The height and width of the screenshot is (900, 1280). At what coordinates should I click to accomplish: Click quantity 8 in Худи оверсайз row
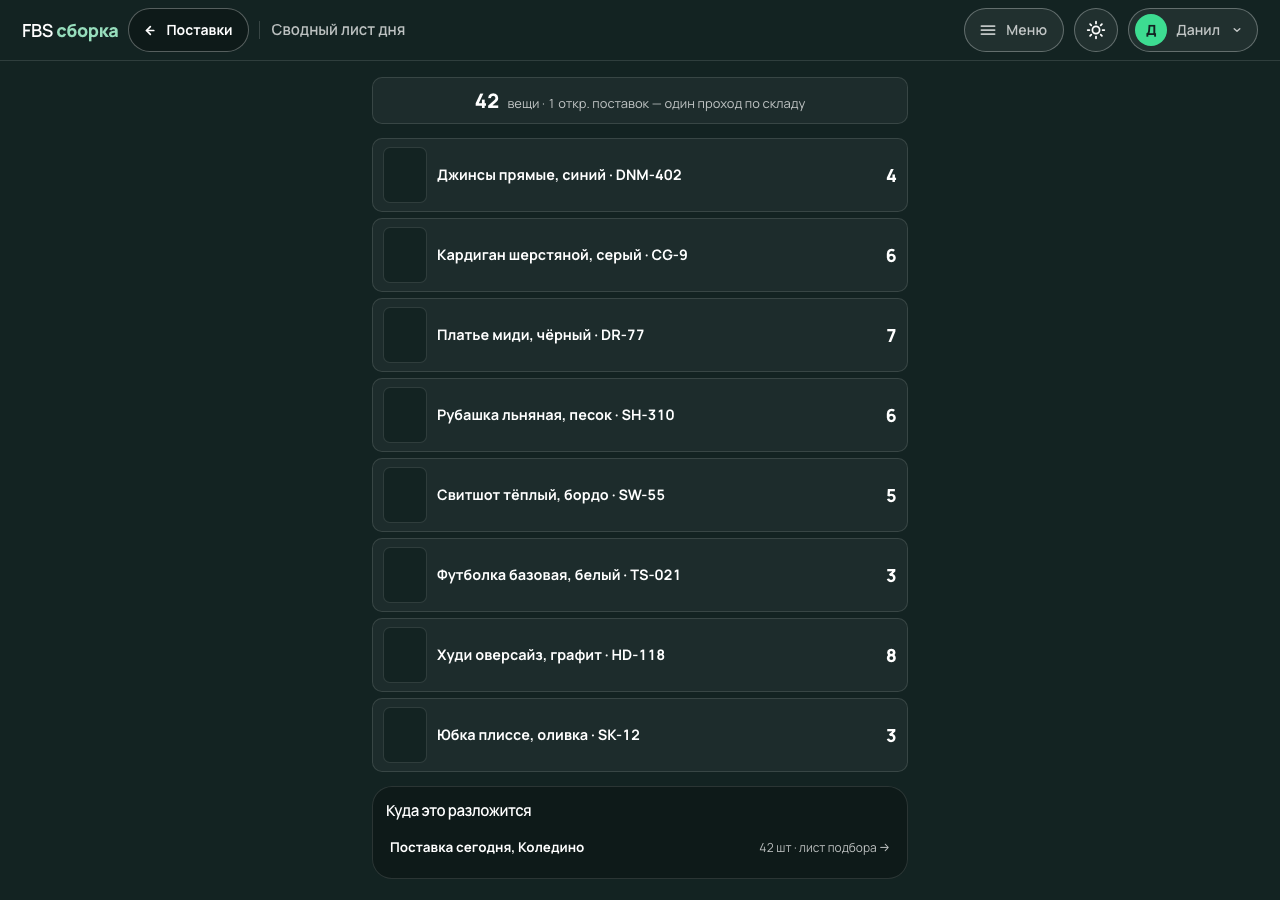click(891, 656)
